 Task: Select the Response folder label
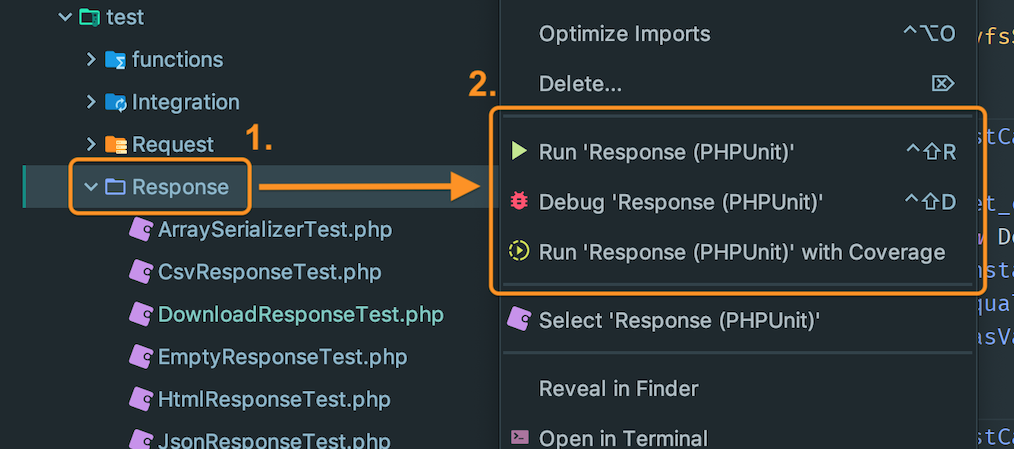click(180, 187)
